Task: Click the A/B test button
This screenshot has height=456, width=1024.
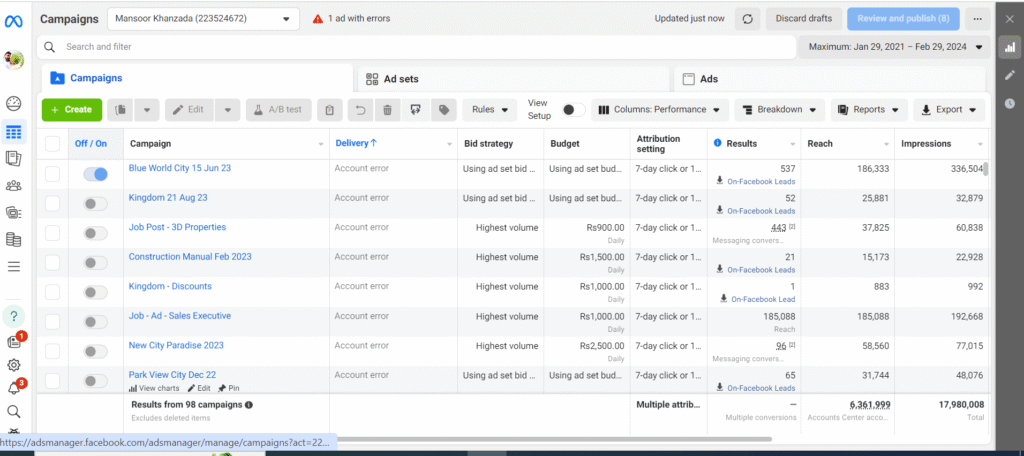Action: tap(279, 110)
